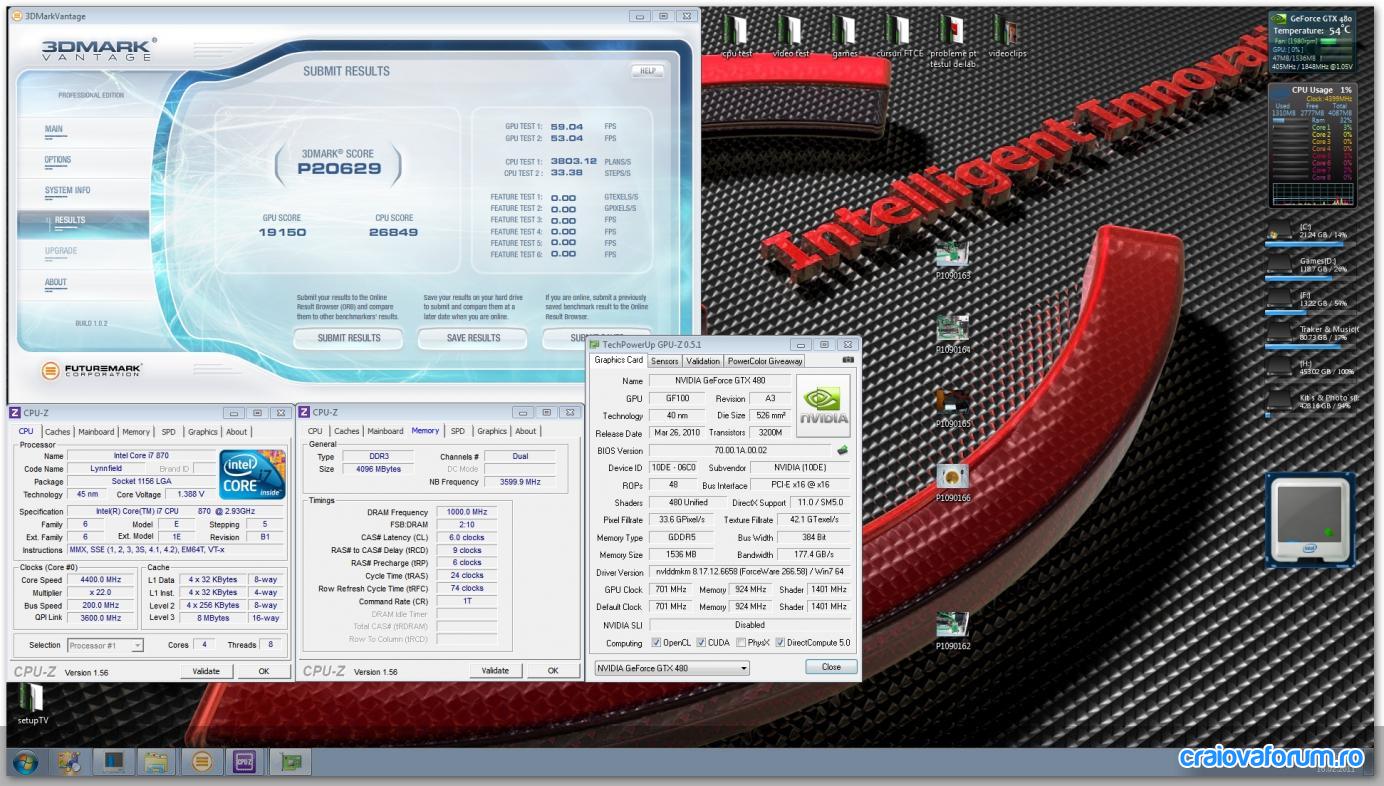Select the P1090163 image file on desktop

click(x=953, y=260)
